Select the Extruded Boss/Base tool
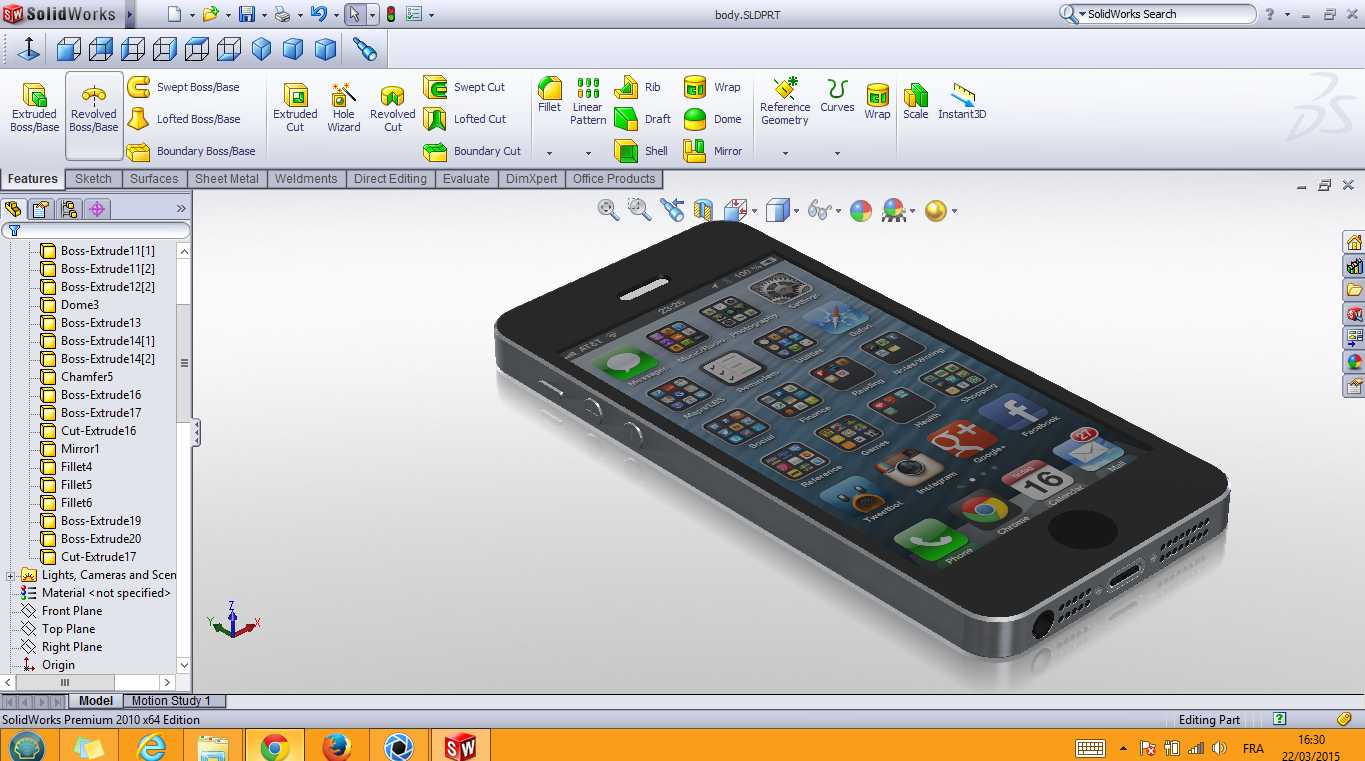 click(x=35, y=108)
